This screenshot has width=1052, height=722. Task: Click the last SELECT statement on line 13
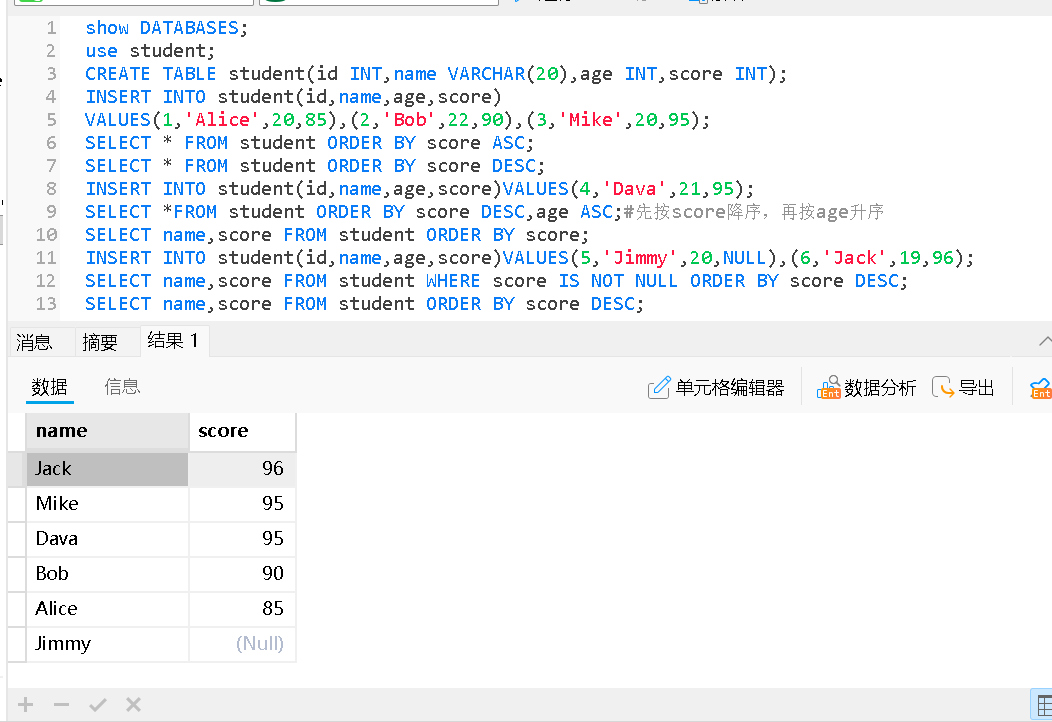[364, 304]
